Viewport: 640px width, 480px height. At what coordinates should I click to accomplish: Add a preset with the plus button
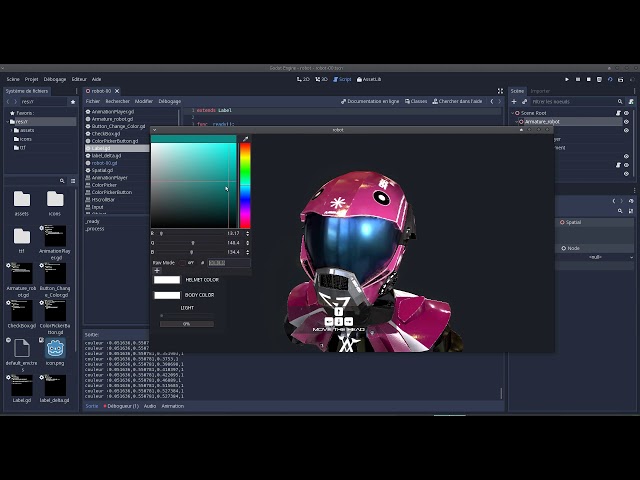pos(157,271)
